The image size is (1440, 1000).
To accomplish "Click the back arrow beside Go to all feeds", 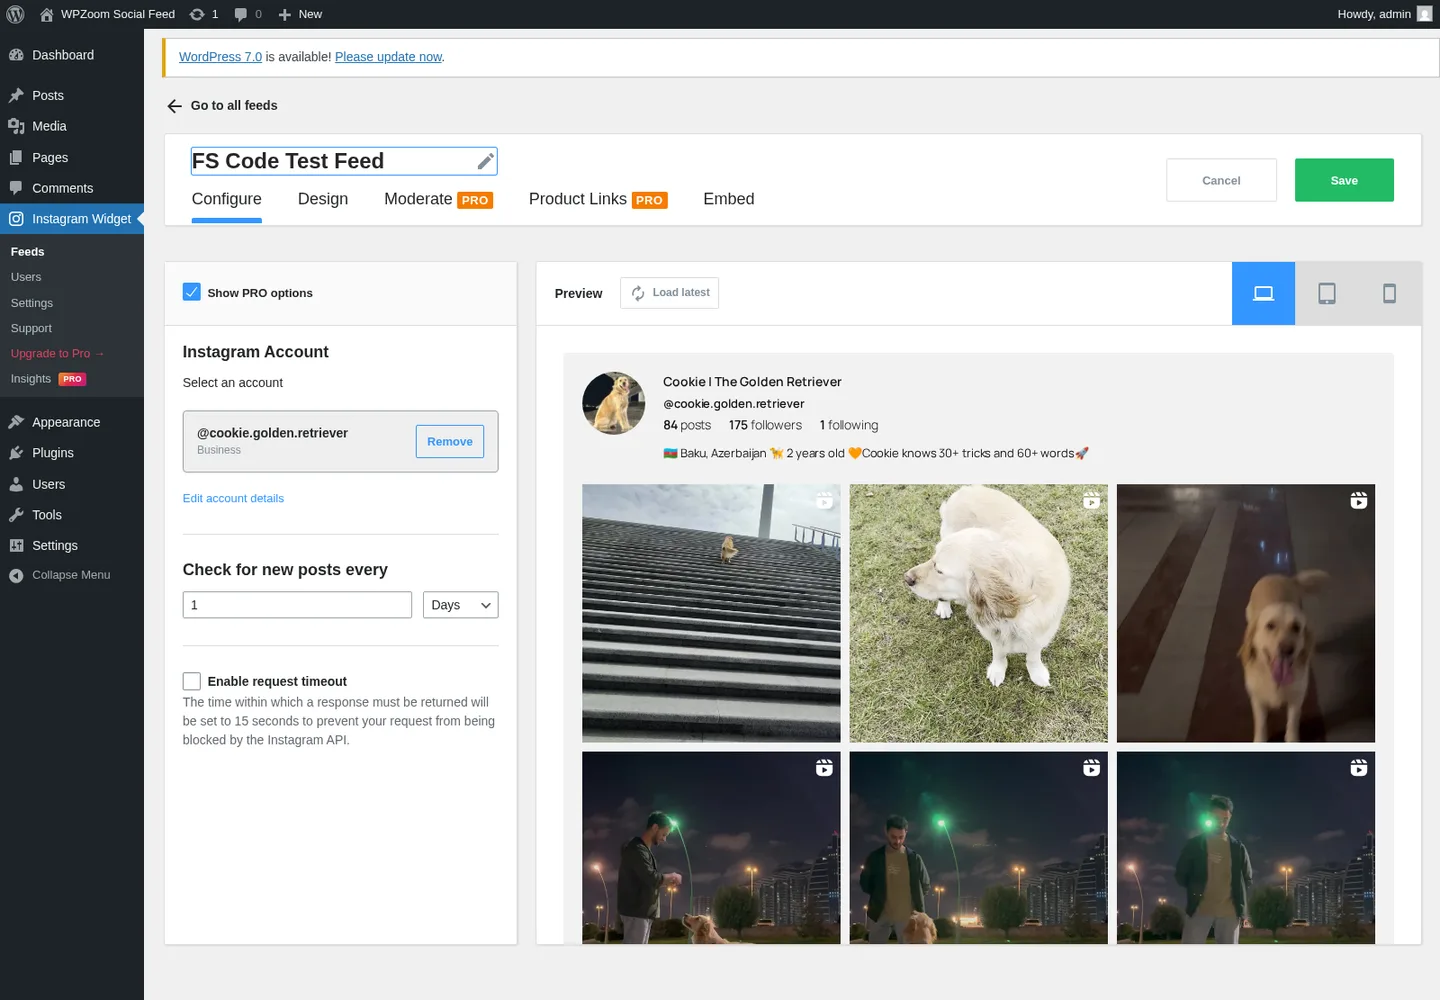I will coord(175,106).
